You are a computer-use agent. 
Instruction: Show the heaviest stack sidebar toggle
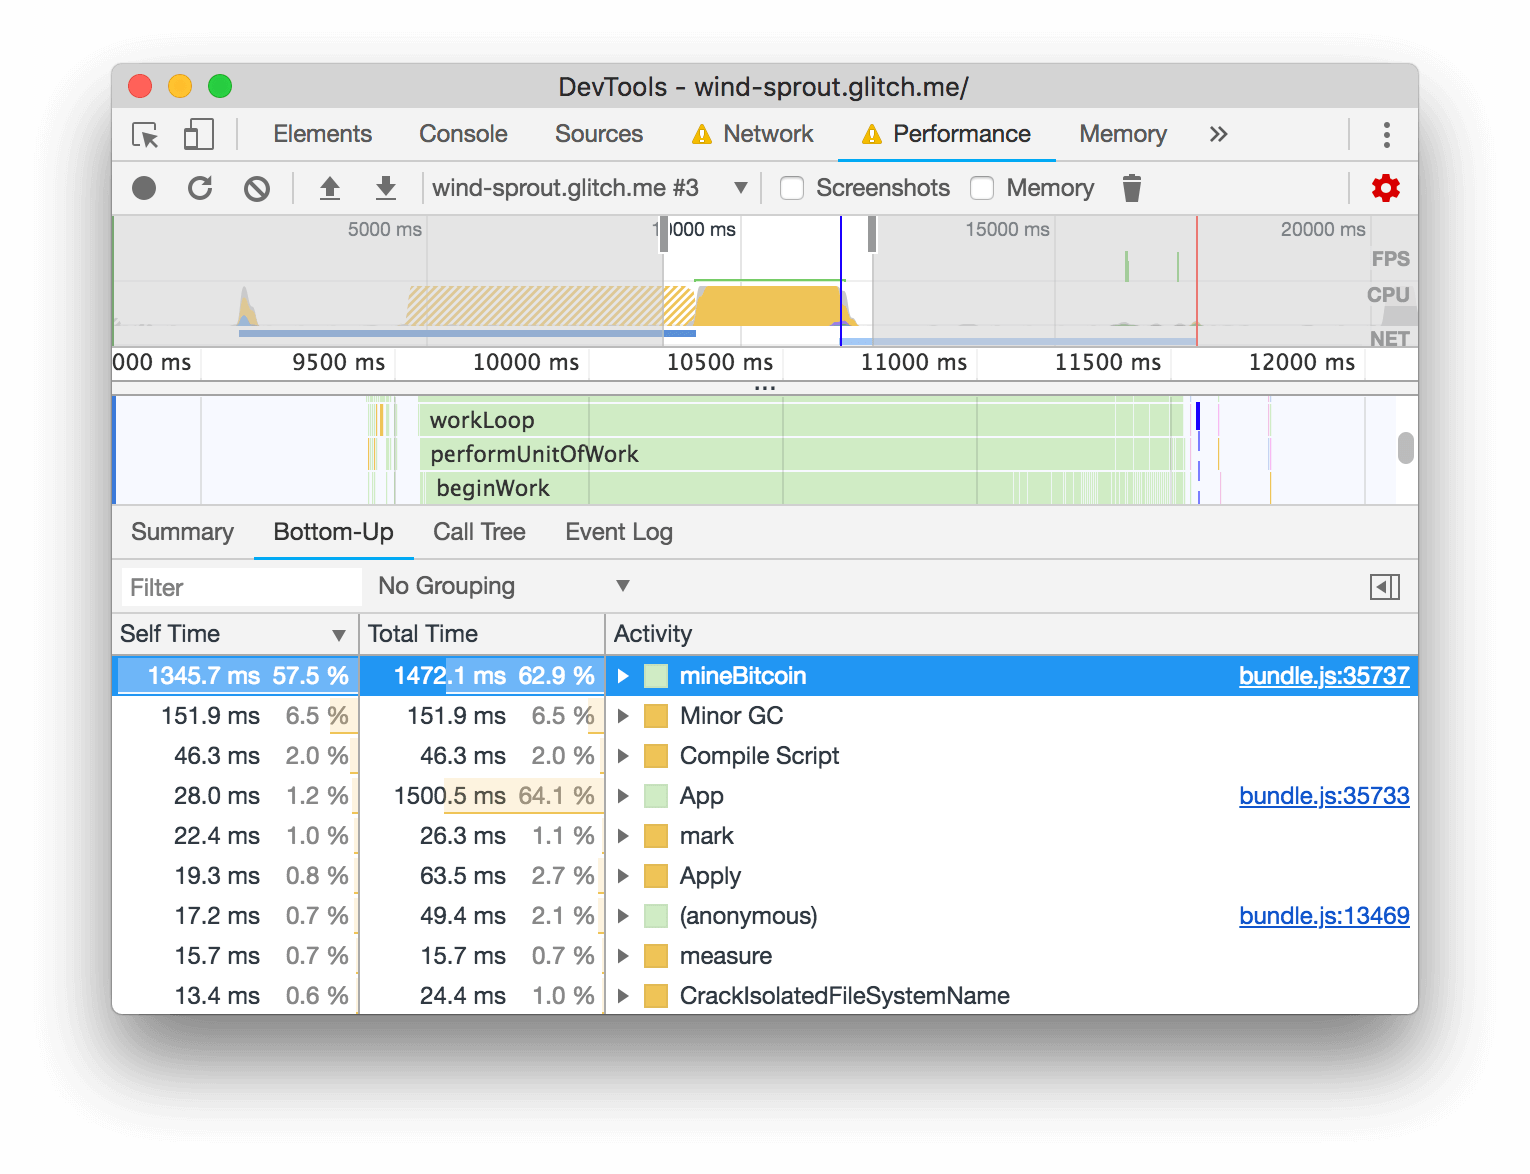pyautogui.click(x=1385, y=587)
